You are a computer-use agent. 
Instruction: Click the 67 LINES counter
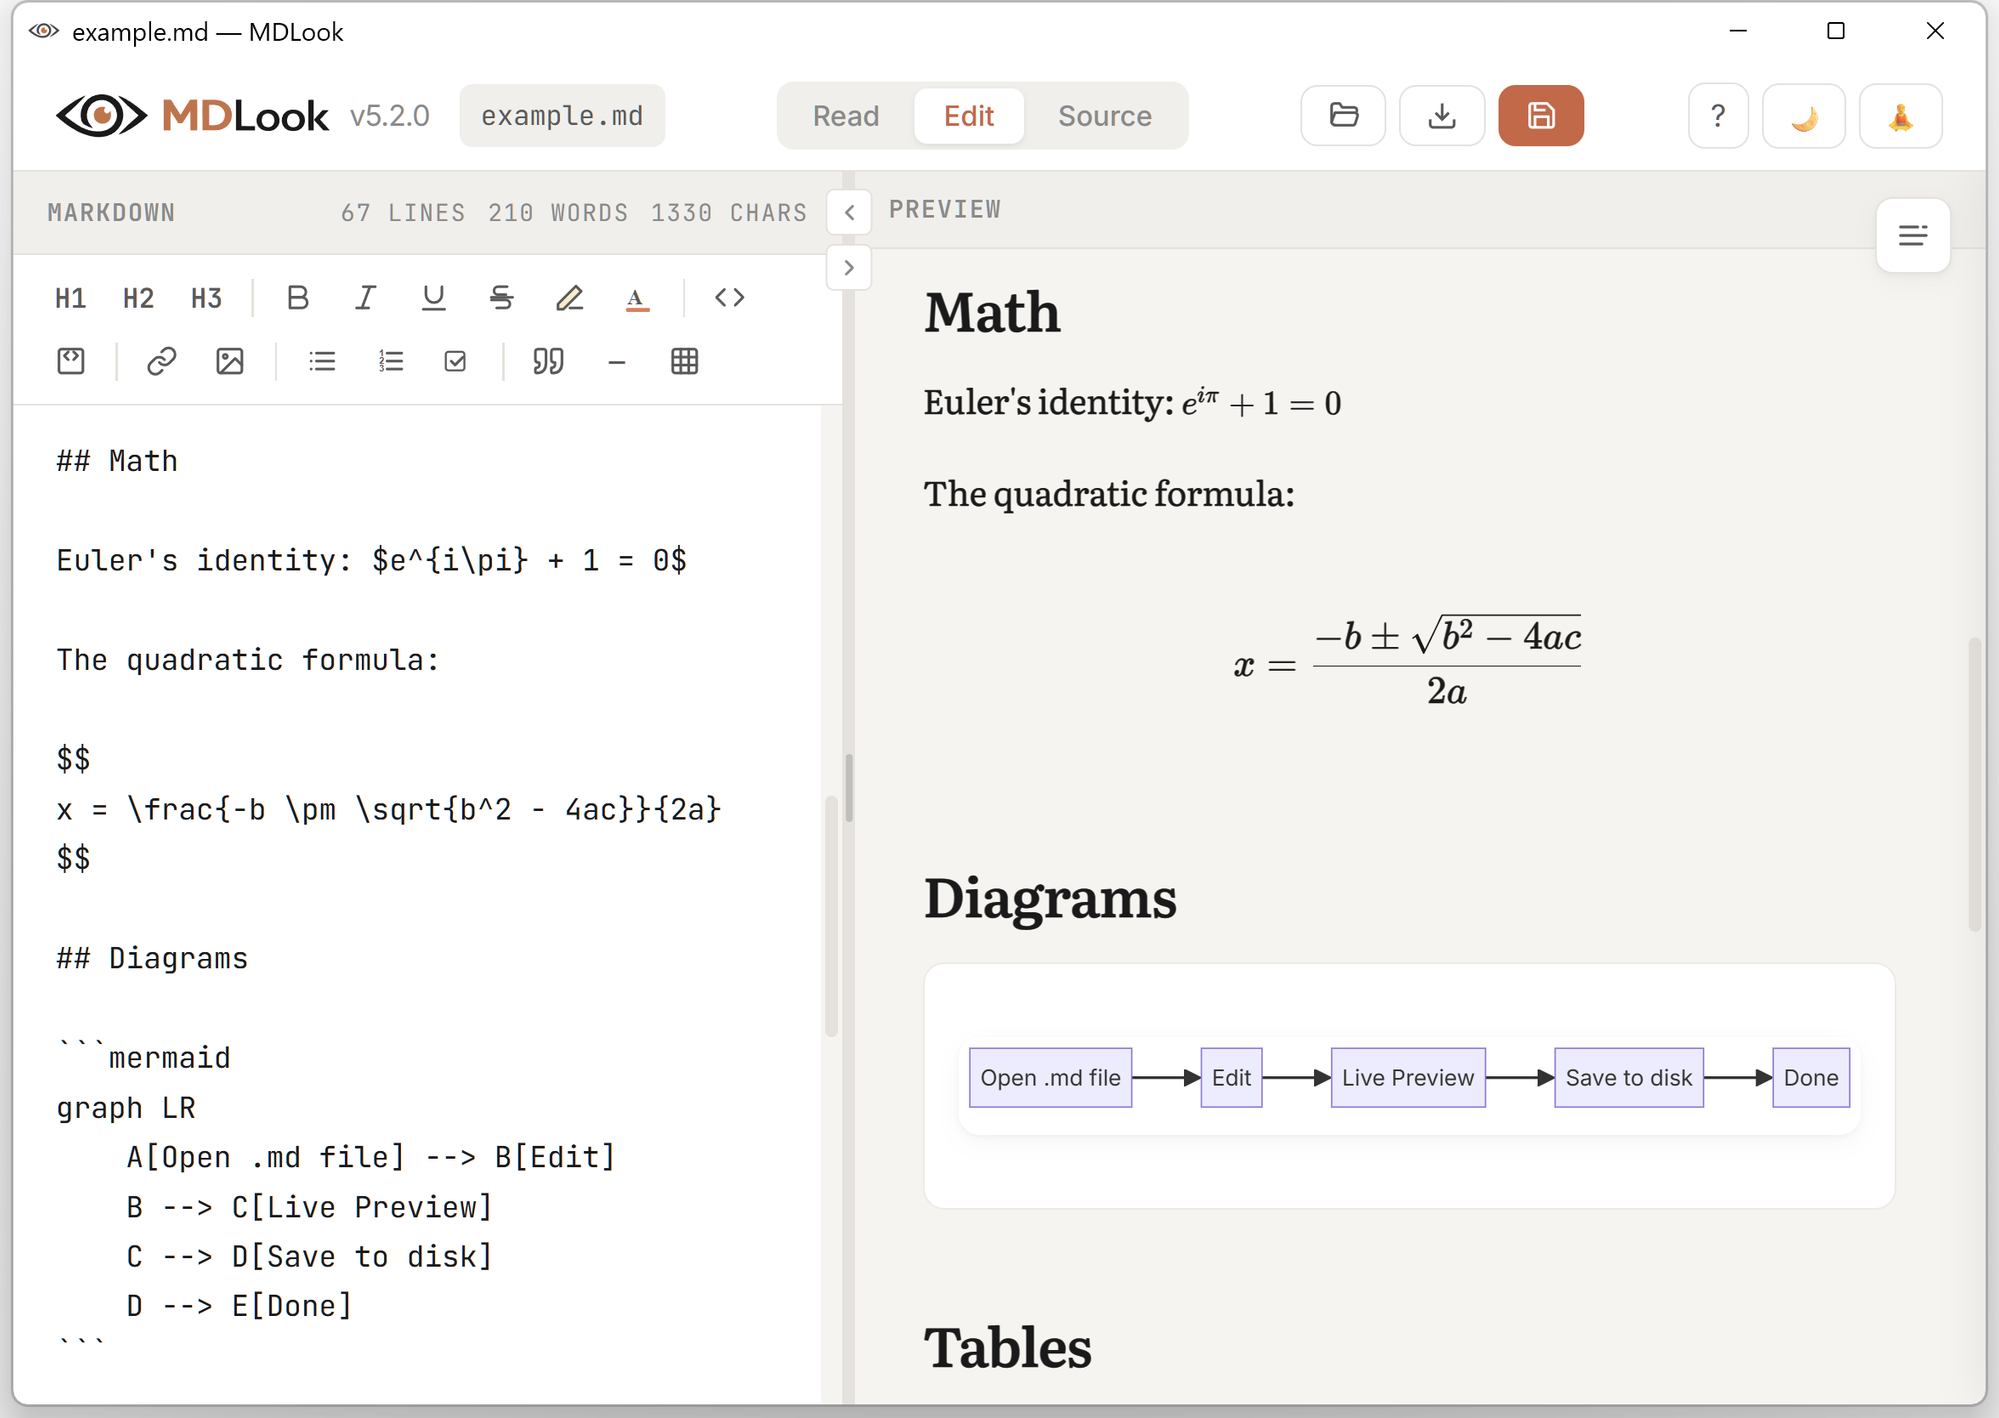point(403,213)
